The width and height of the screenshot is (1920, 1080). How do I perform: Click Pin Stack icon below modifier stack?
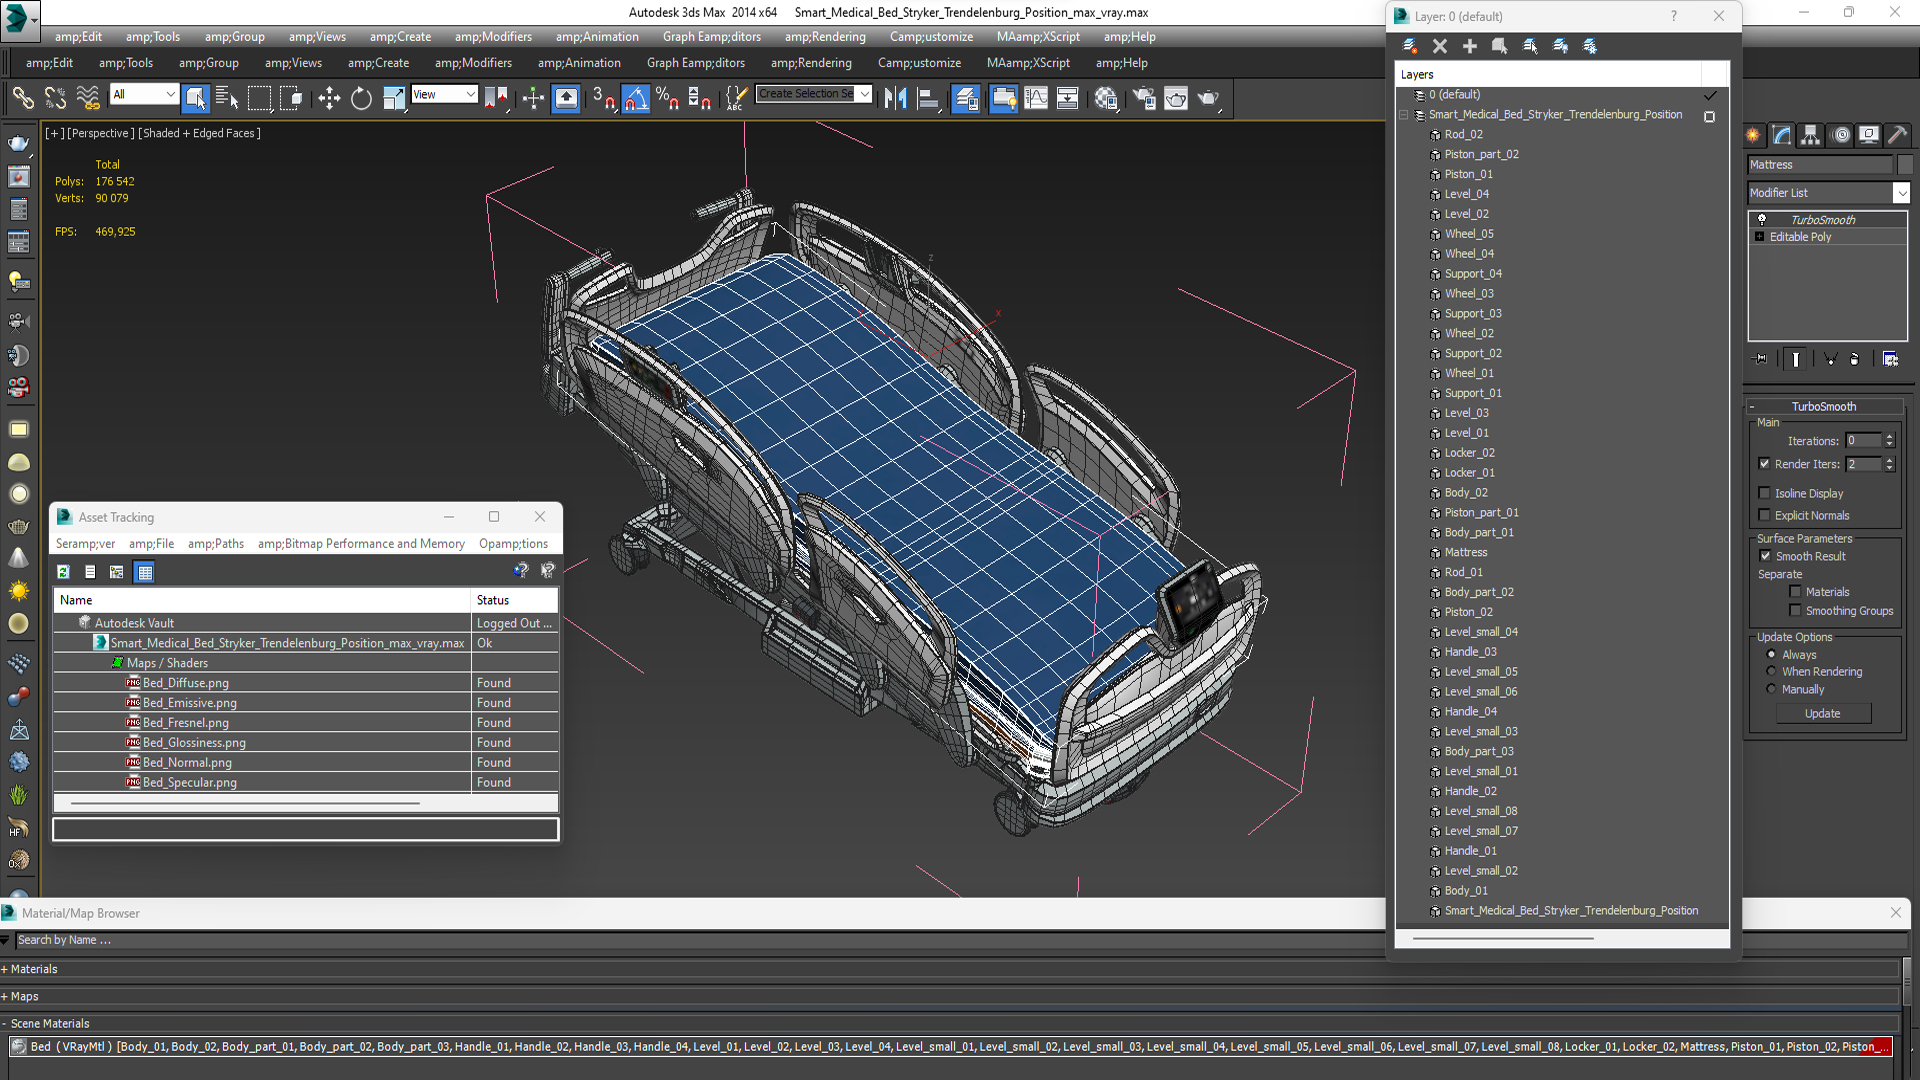tap(1761, 359)
